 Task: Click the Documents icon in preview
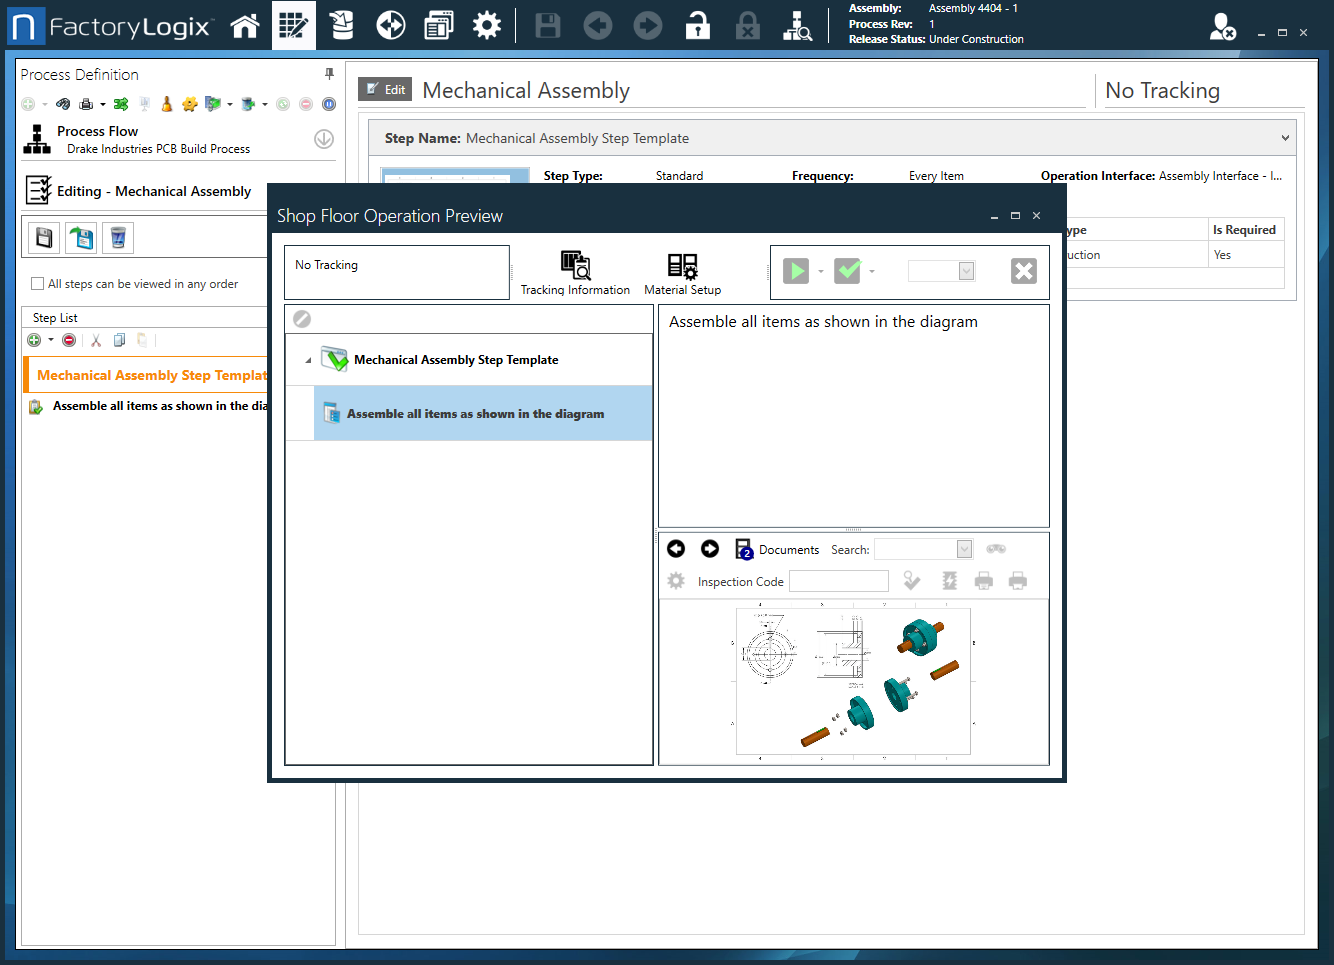tap(745, 549)
